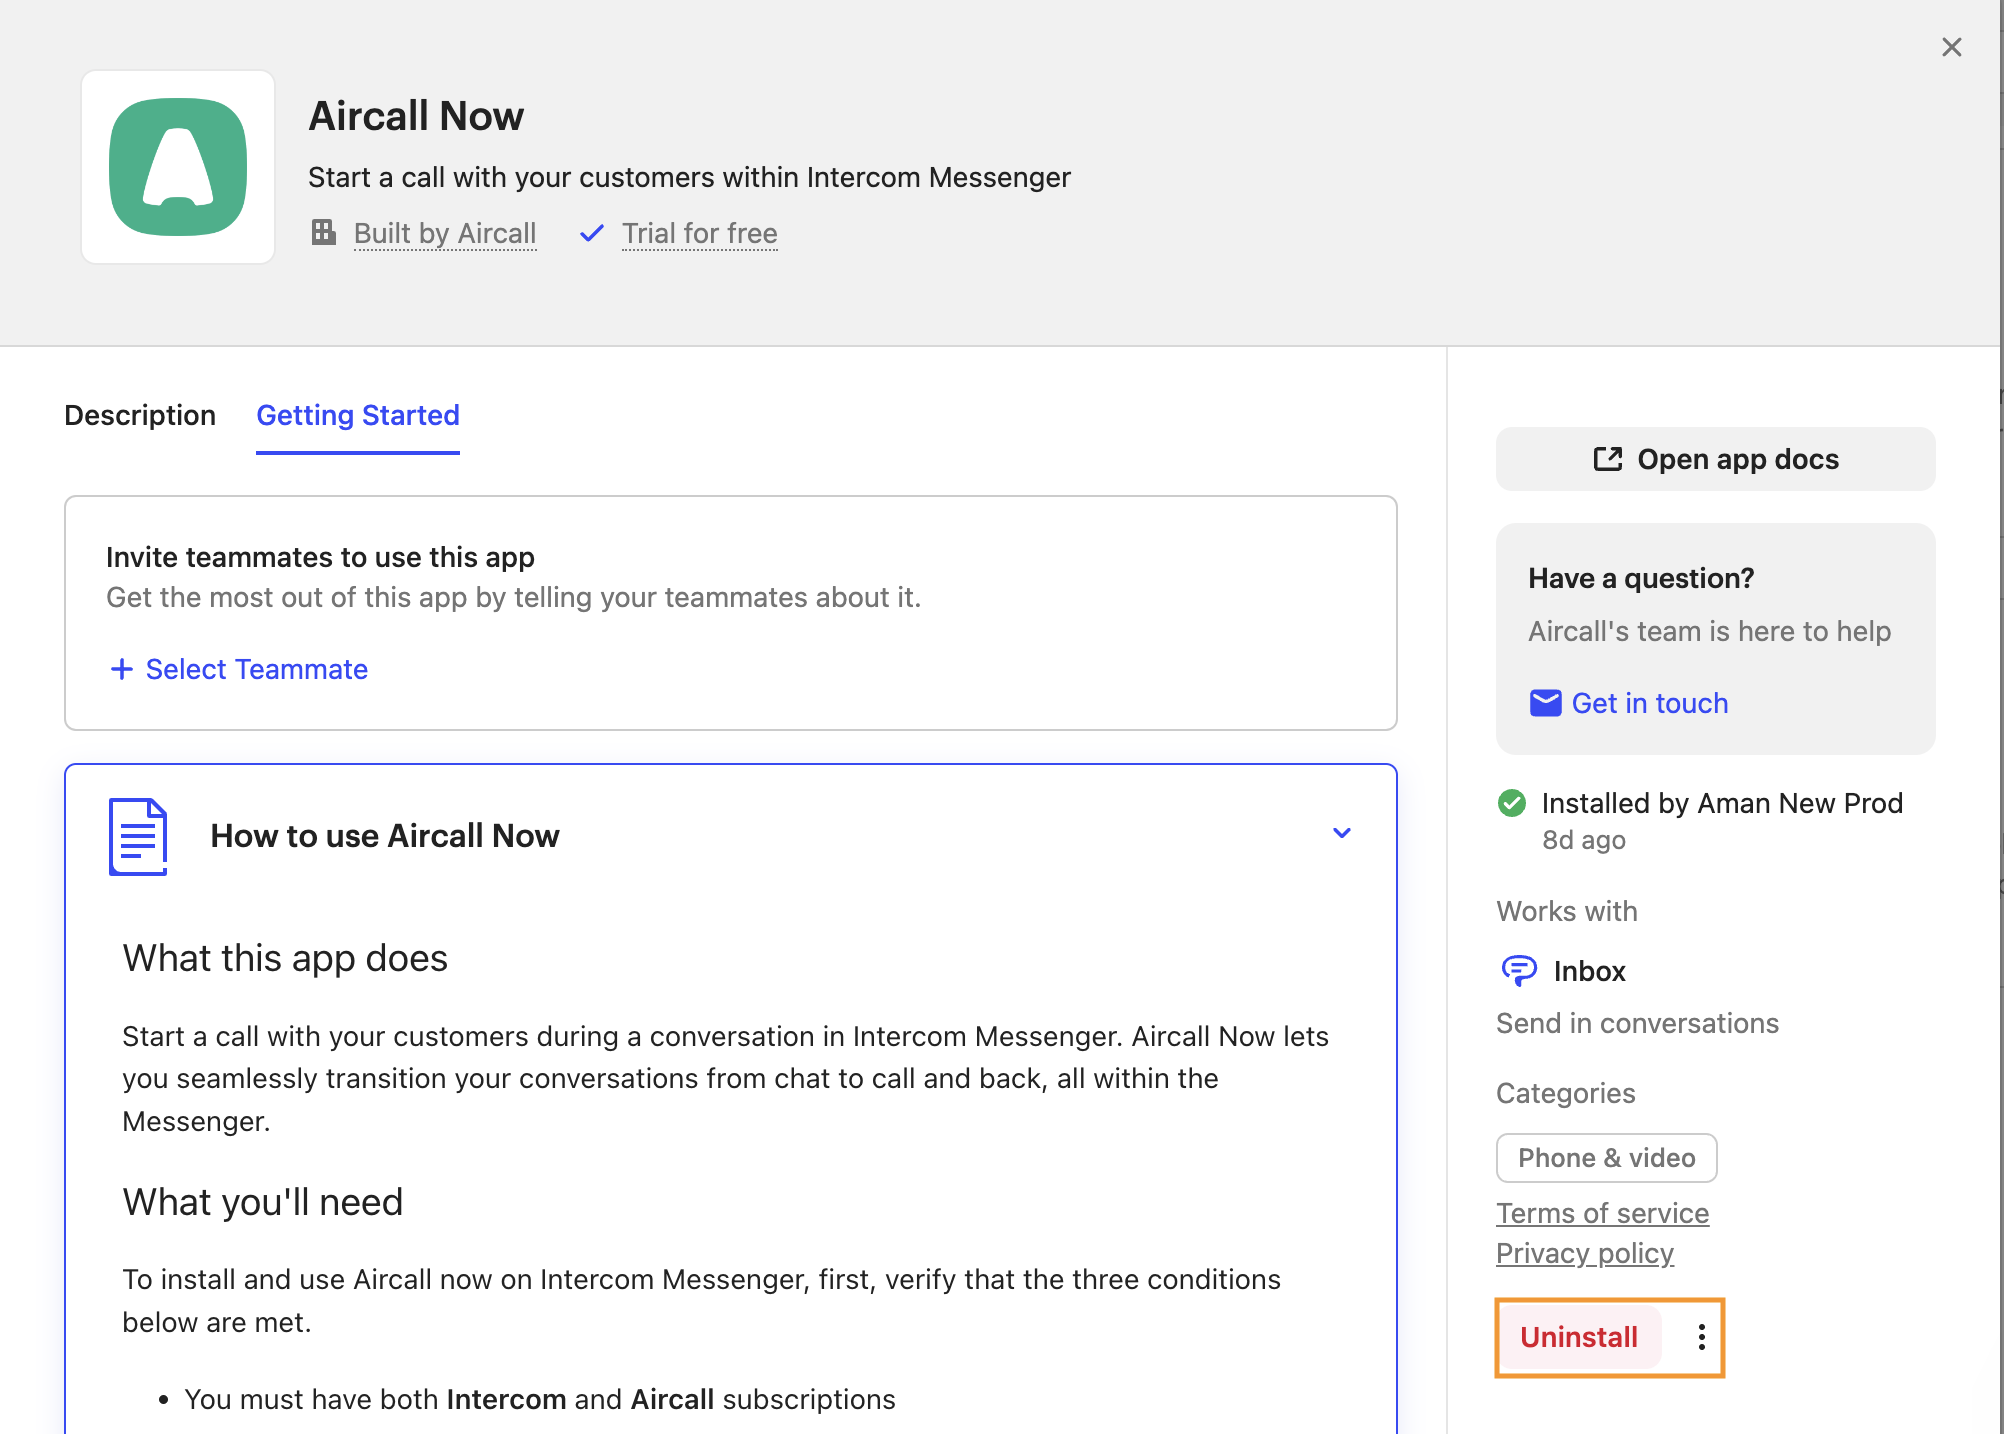Click the Installed by Aman New Prod text

coord(1722,803)
